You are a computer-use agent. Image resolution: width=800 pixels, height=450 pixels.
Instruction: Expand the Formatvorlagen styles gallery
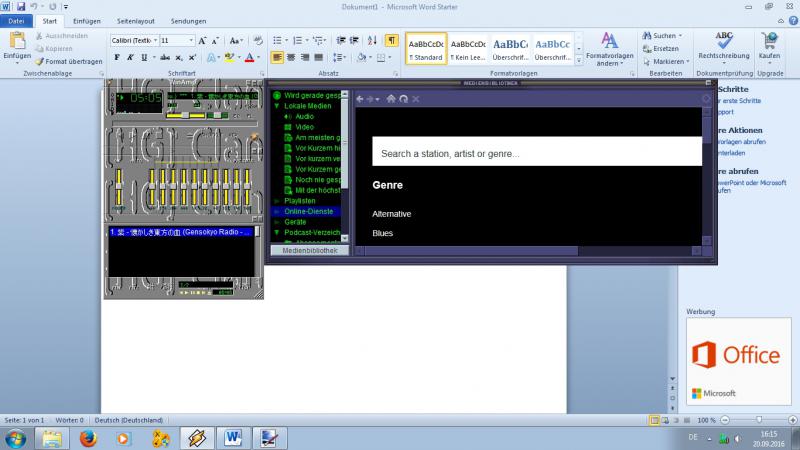[579, 60]
